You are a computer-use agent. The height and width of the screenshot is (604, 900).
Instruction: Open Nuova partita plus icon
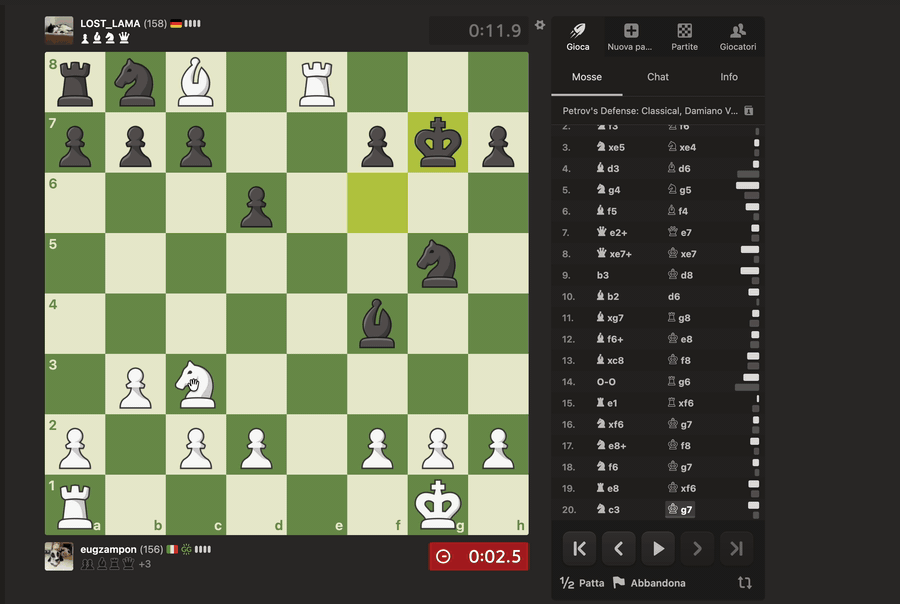click(x=630, y=37)
